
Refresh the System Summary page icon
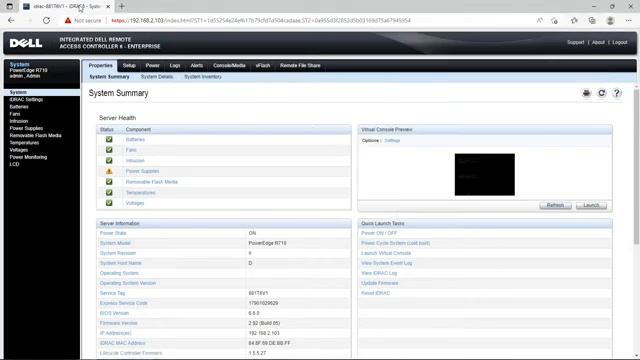tap(601, 93)
